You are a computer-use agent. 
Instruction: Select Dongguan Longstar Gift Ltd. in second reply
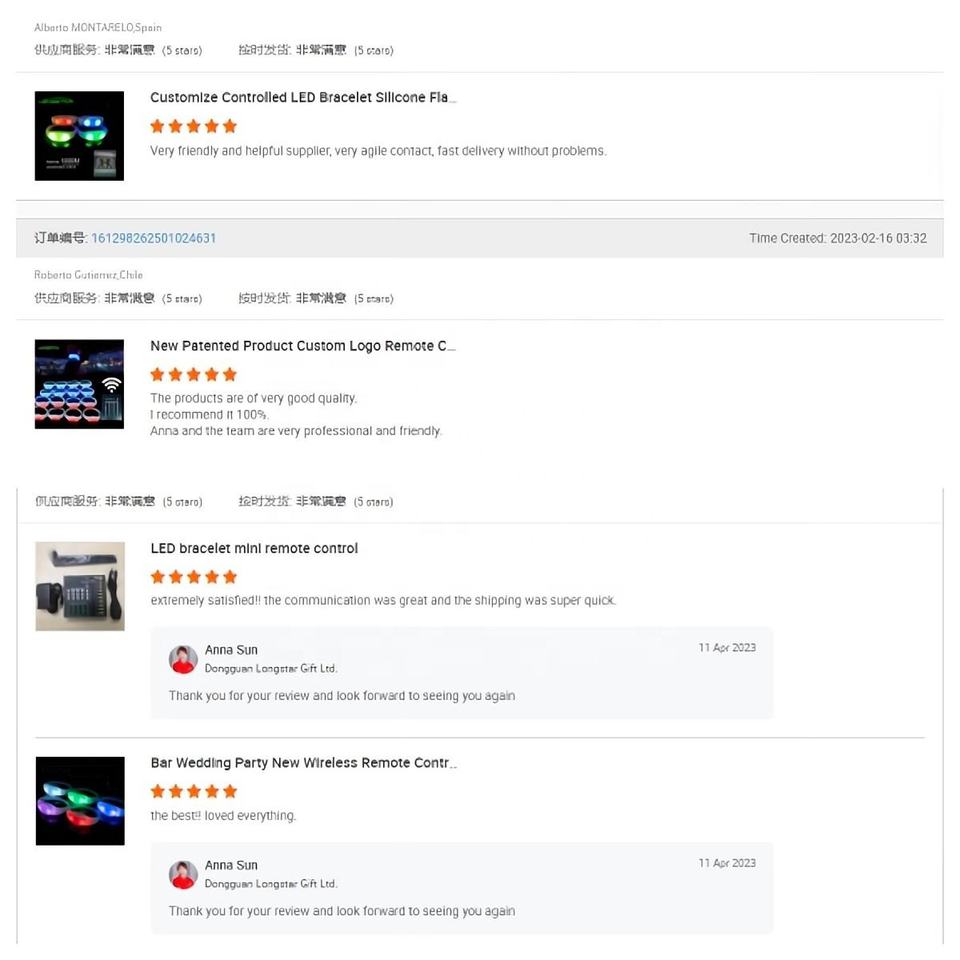tap(271, 883)
